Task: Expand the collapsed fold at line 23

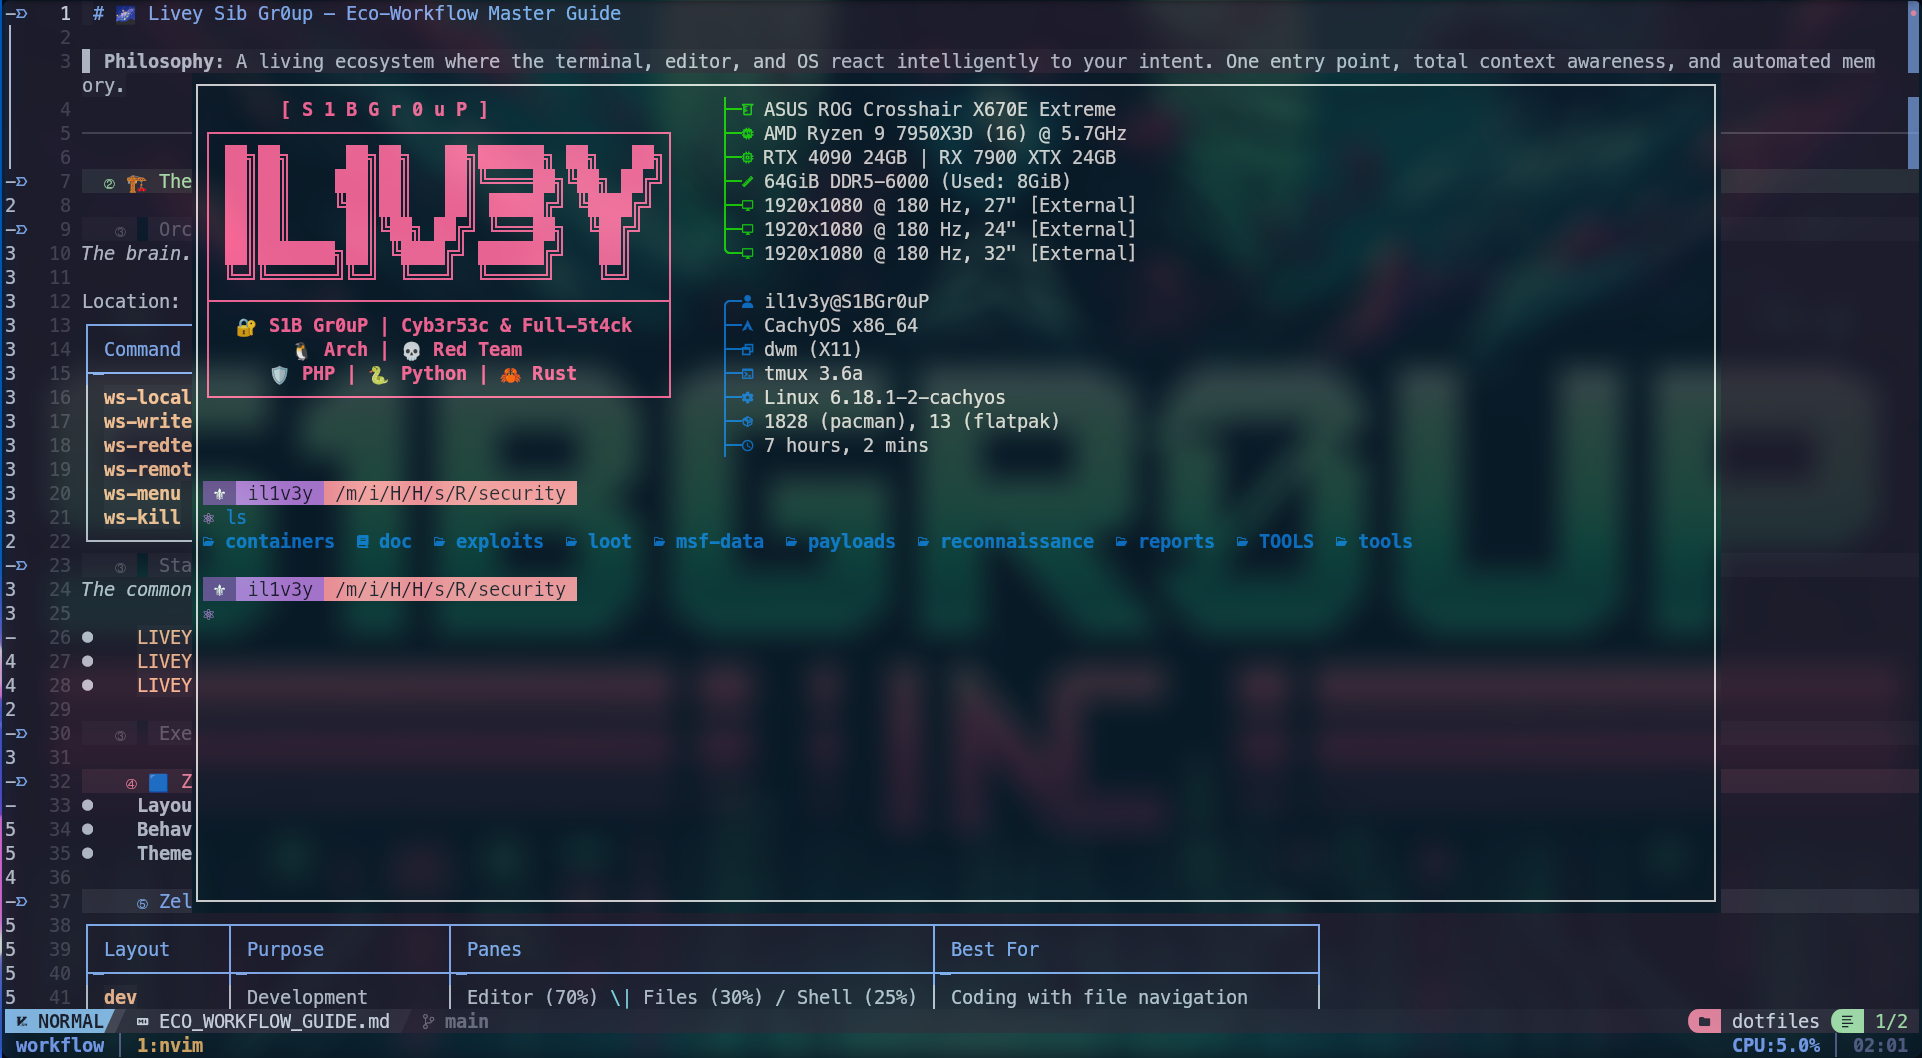Action: click(17, 565)
